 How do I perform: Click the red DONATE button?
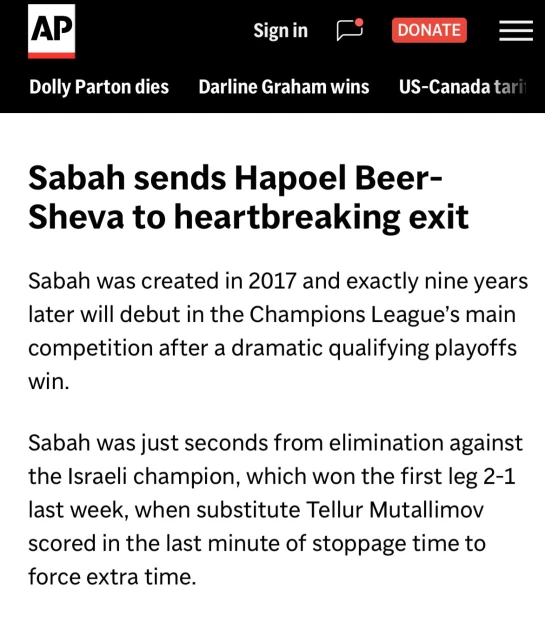[x=429, y=30]
